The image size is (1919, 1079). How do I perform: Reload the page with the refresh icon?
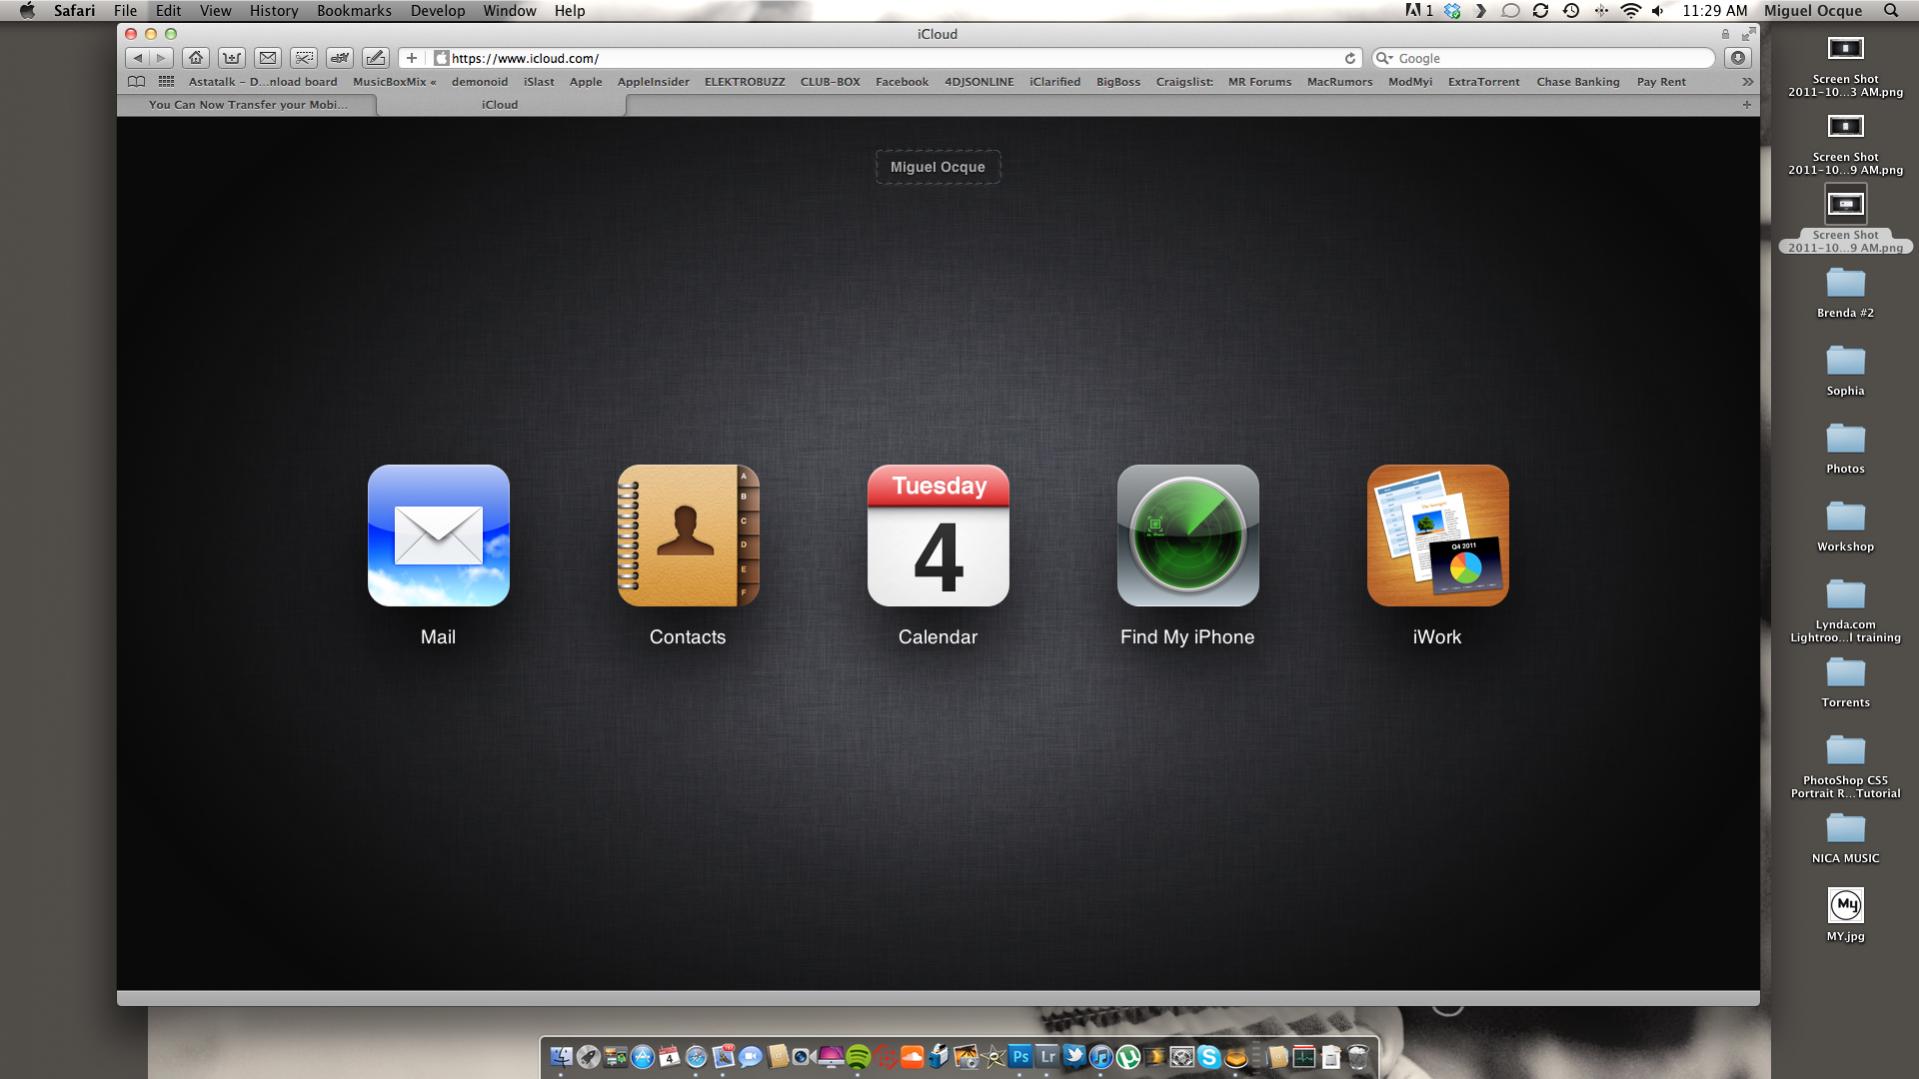pyautogui.click(x=1350, y=58)
